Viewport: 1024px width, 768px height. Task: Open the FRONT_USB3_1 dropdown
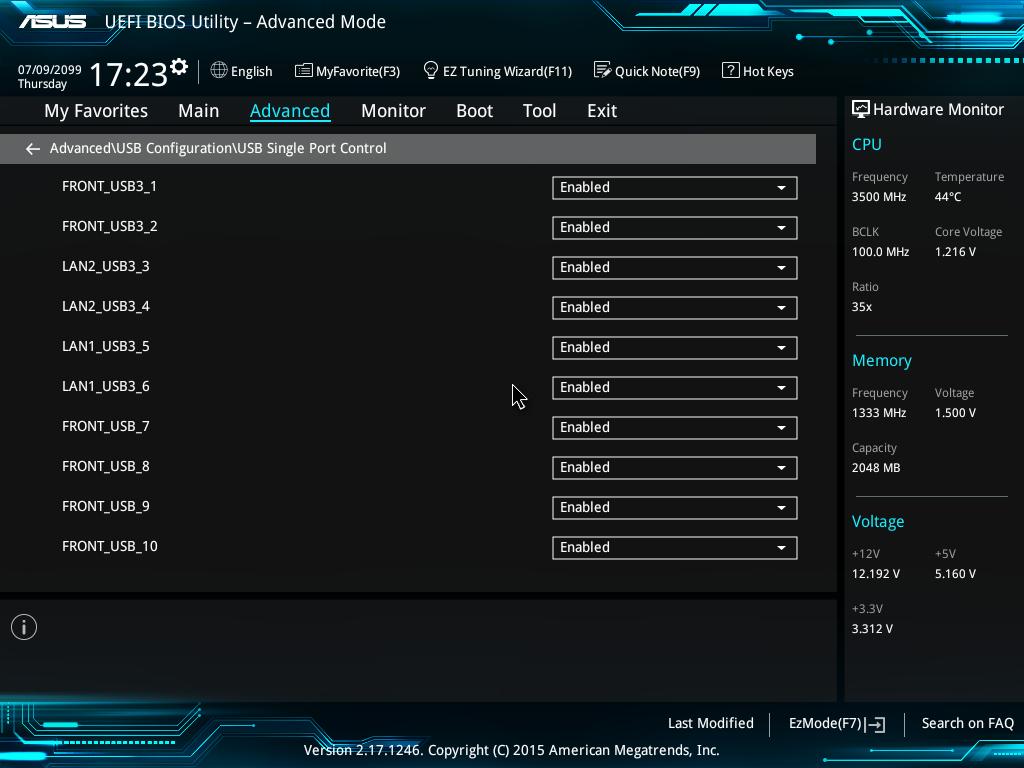click(675, 188)
